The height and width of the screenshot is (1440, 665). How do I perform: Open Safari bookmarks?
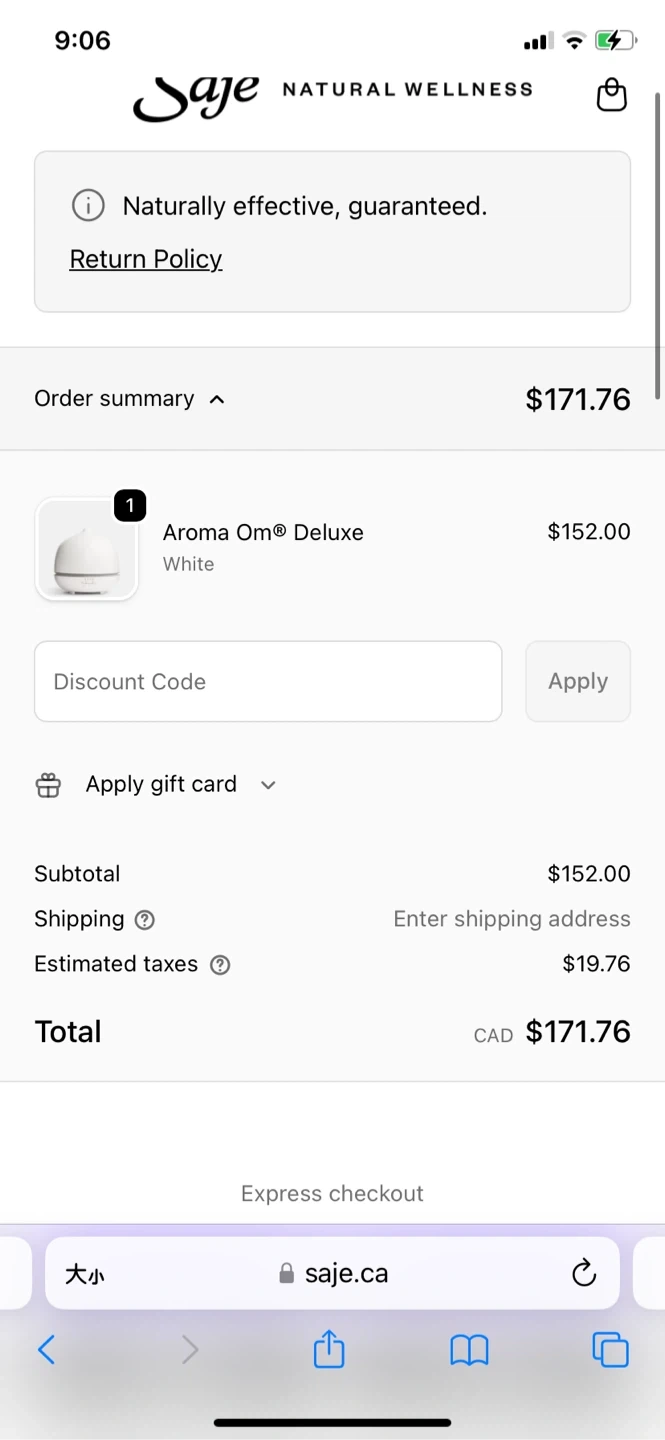(x=468, y=1350)
